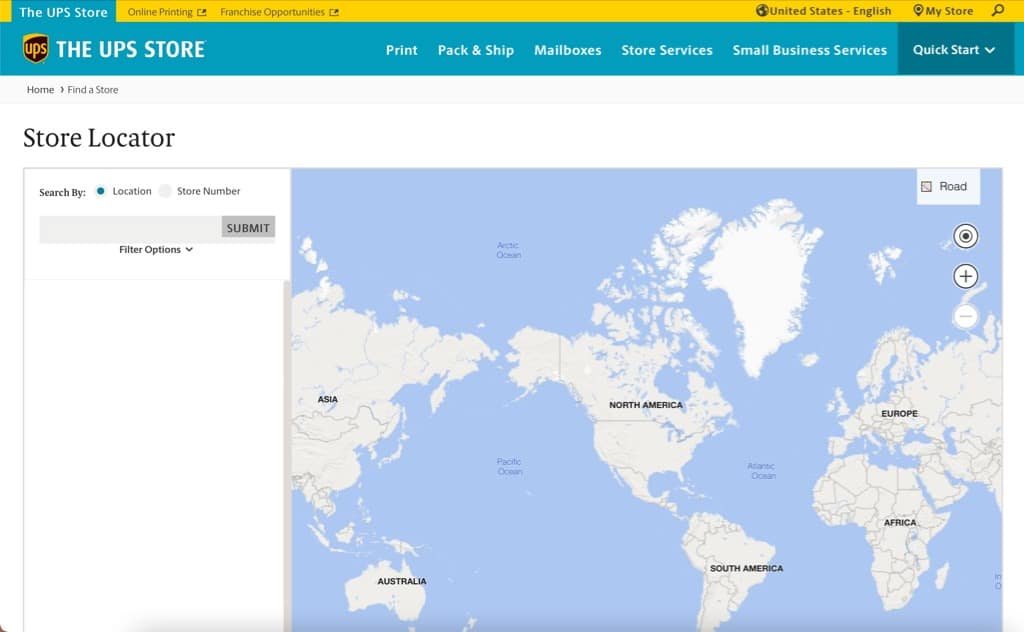Viewport: 1024px width, 632px height.
Task: Click the Store Locator heading
Action: [99, 138]
